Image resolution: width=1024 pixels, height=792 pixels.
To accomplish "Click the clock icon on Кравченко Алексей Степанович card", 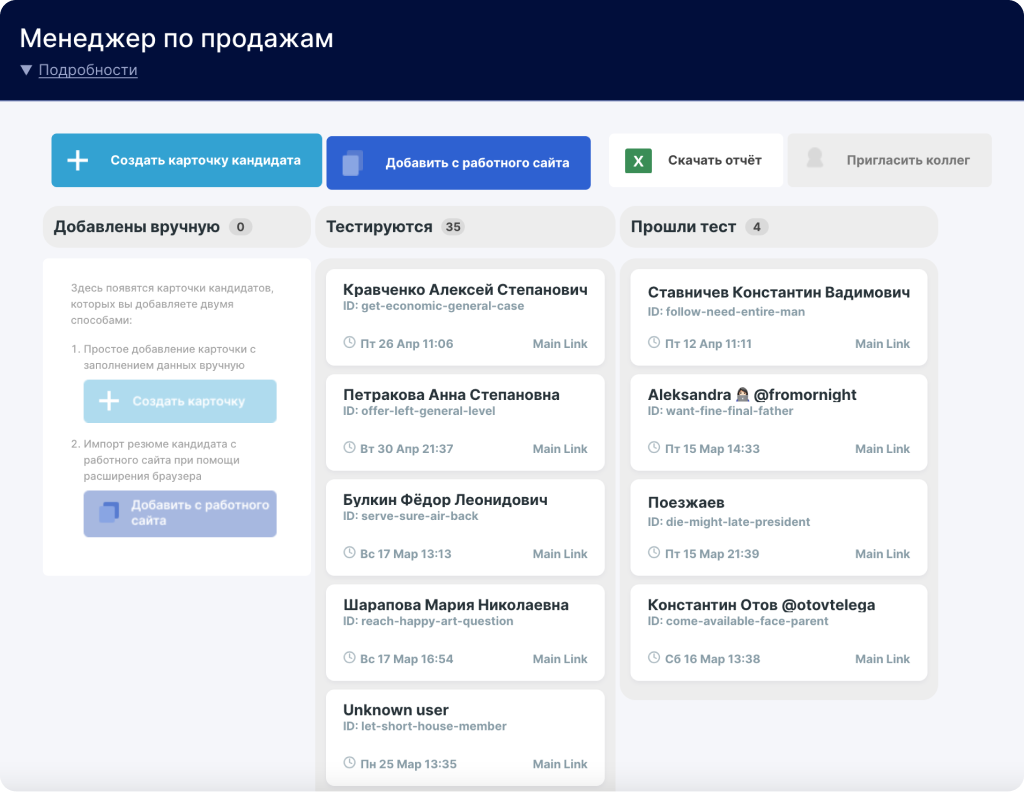I will [x=349, y=343].
